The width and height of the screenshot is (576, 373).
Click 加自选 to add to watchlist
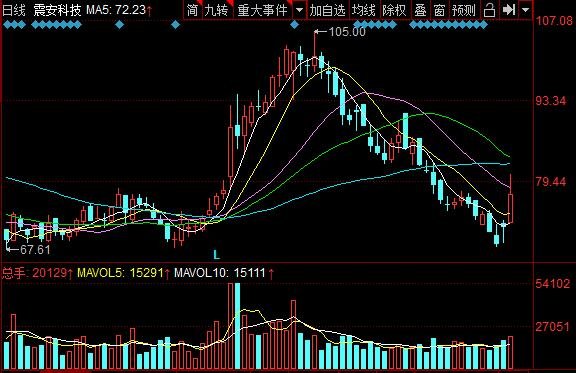click(327, 10)
